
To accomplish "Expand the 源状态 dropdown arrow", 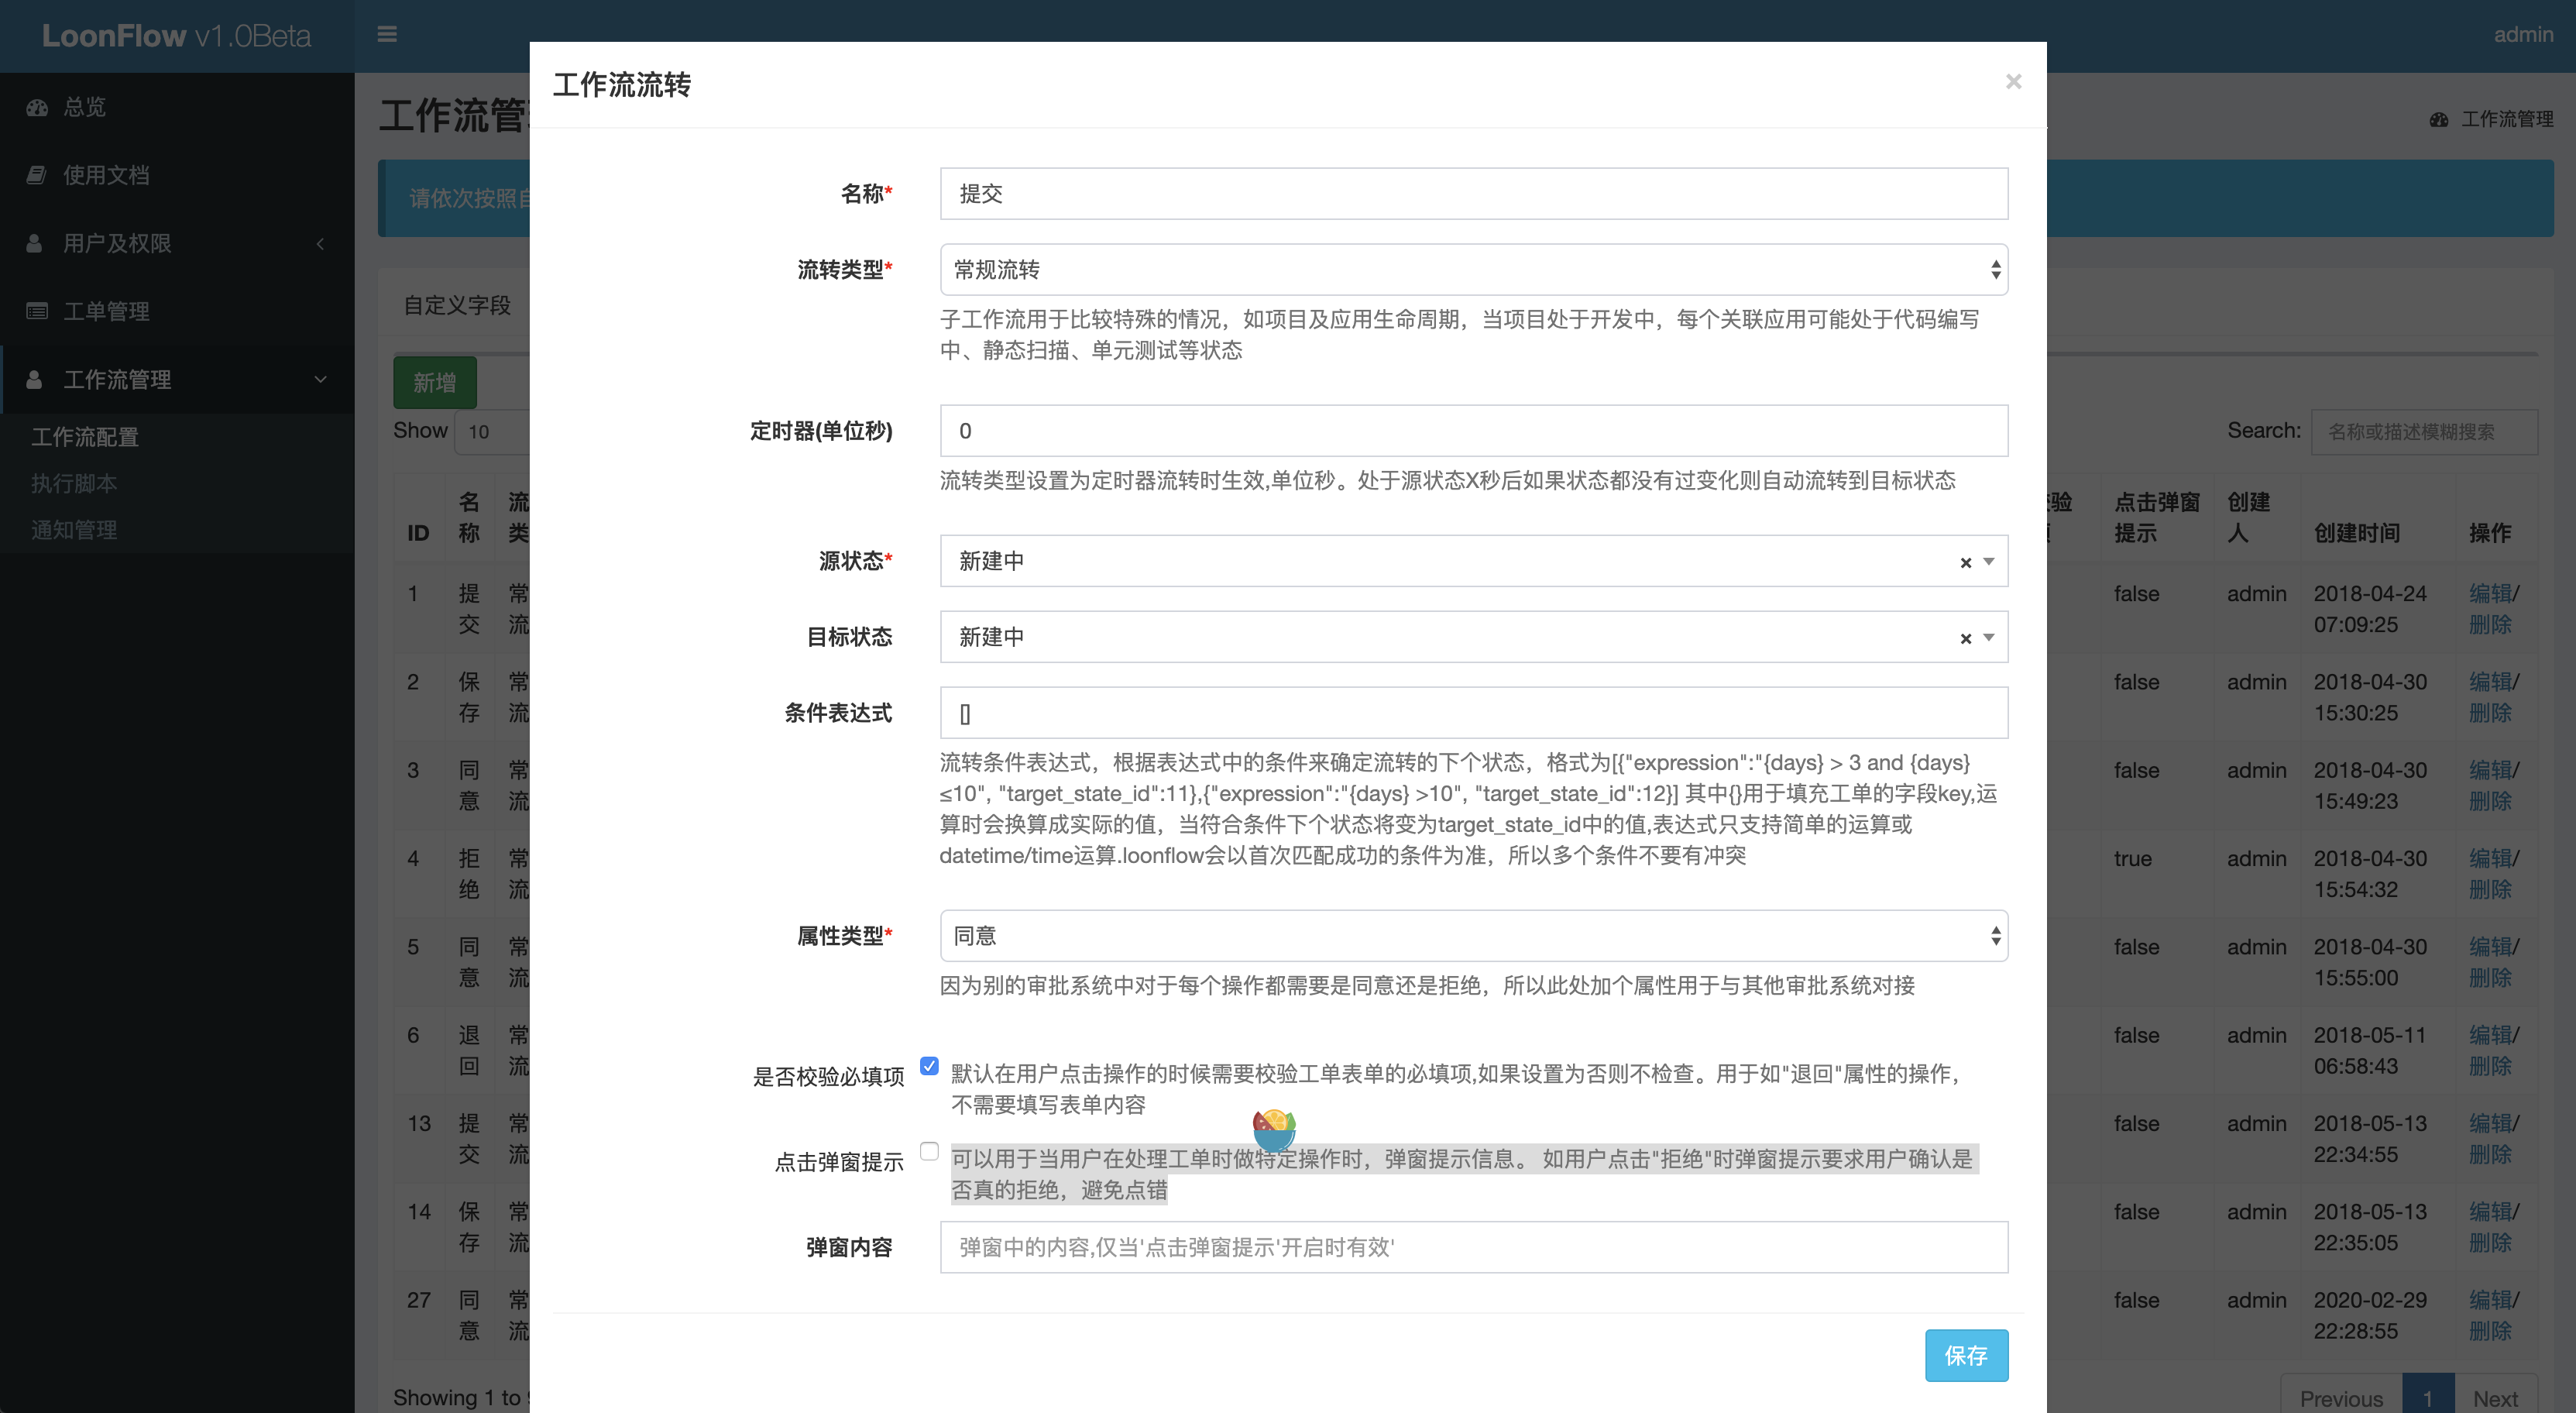I will coord(1989,562).
